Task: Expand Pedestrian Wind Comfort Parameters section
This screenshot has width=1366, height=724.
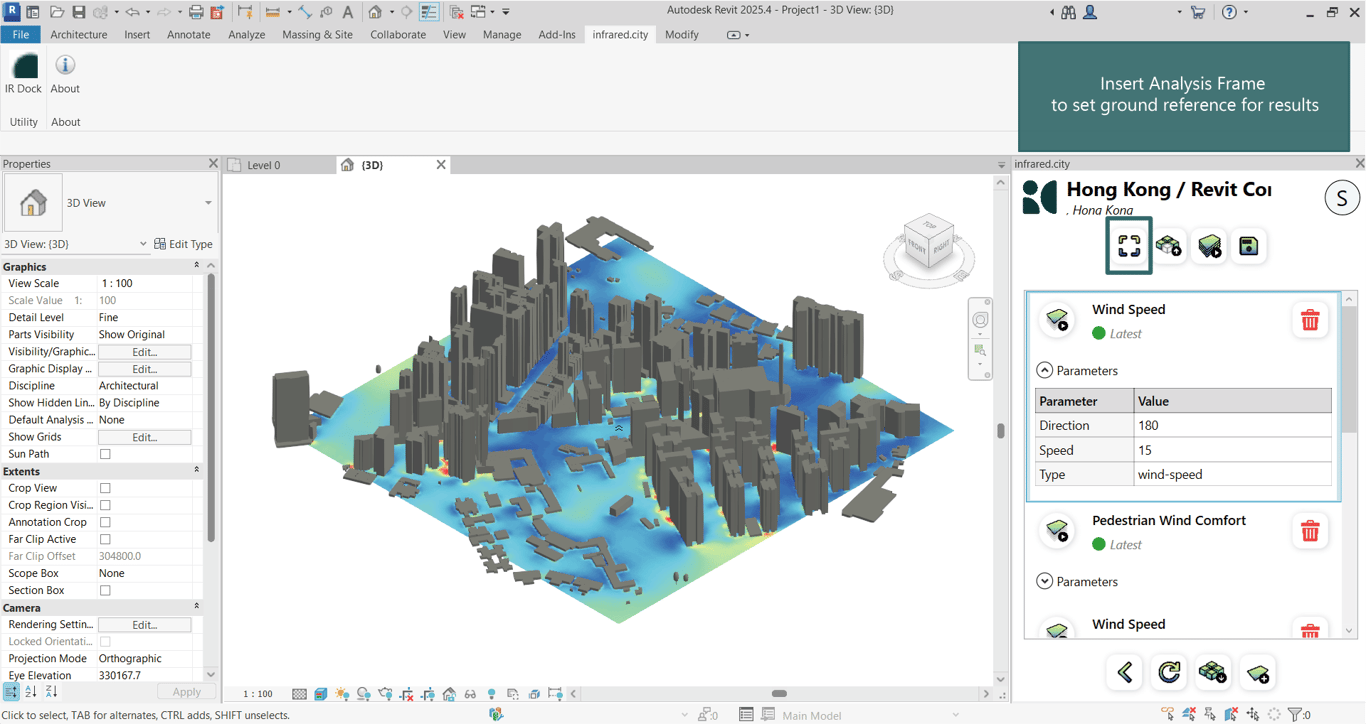Action: tap(1045, 581)
